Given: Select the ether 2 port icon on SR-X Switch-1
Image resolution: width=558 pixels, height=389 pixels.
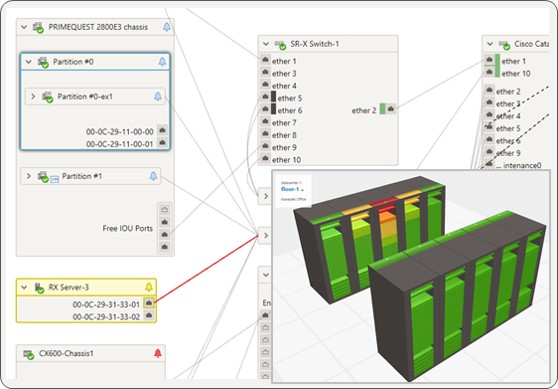Looking at the screenshot, I should (391, 109).
